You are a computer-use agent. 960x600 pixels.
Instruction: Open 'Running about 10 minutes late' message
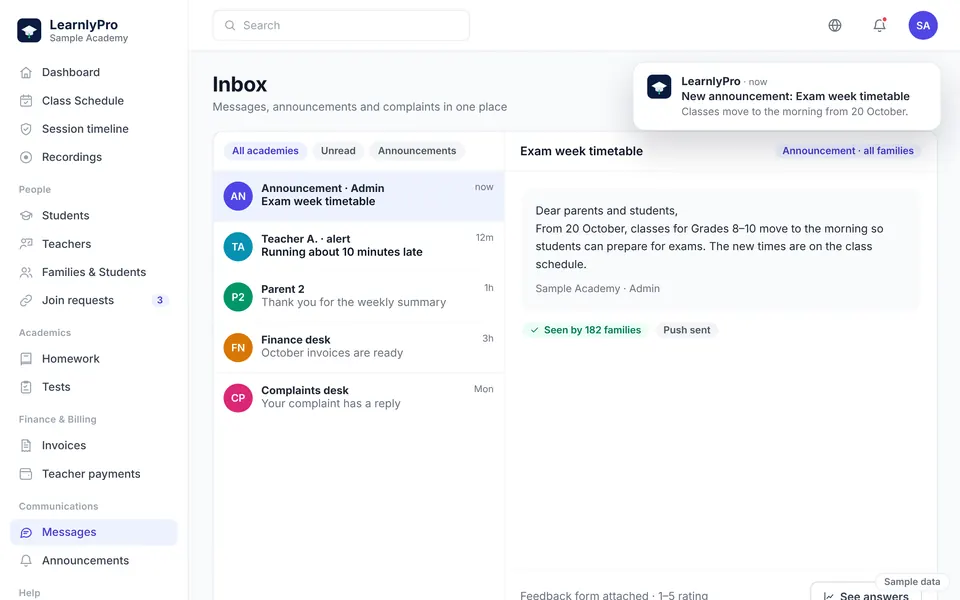coord(359,247)
